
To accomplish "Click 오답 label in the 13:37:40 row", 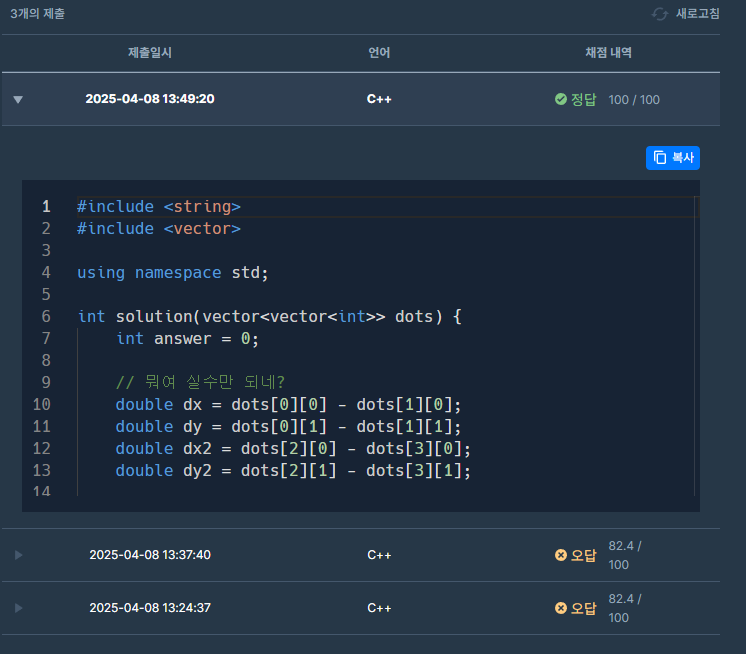I will 583,555.
